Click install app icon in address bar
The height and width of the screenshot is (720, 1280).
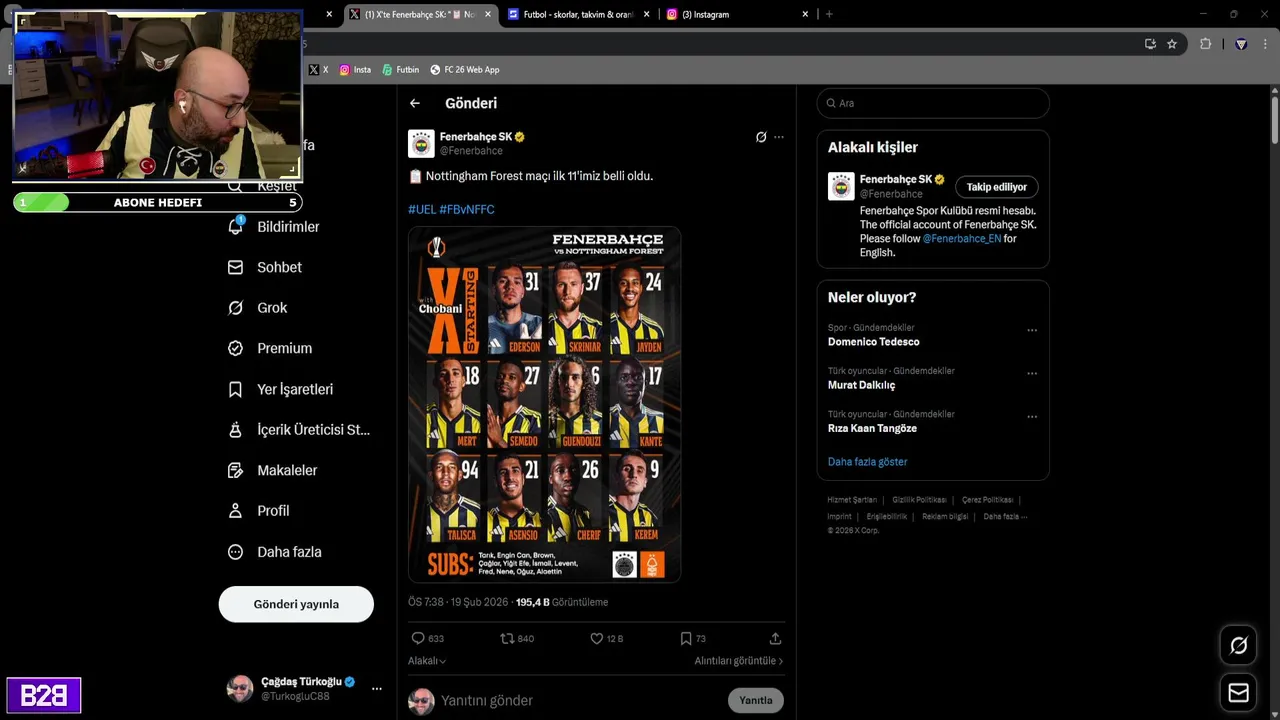click(1150, 44)
